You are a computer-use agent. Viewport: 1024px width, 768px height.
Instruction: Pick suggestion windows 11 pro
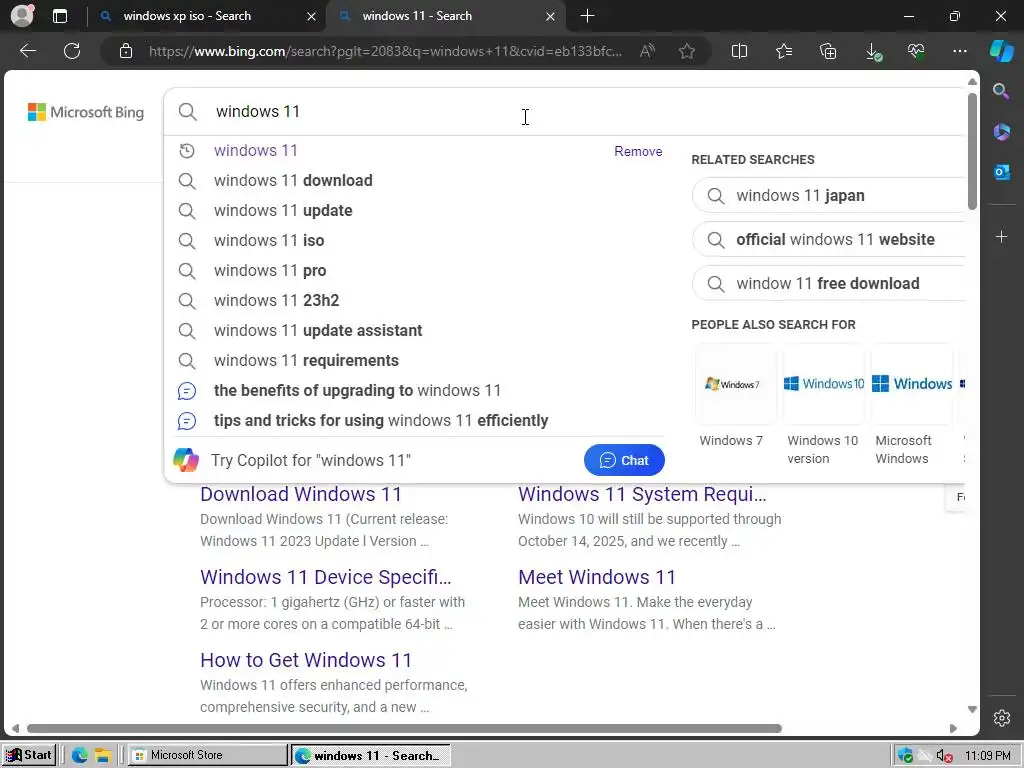[270, 270]
